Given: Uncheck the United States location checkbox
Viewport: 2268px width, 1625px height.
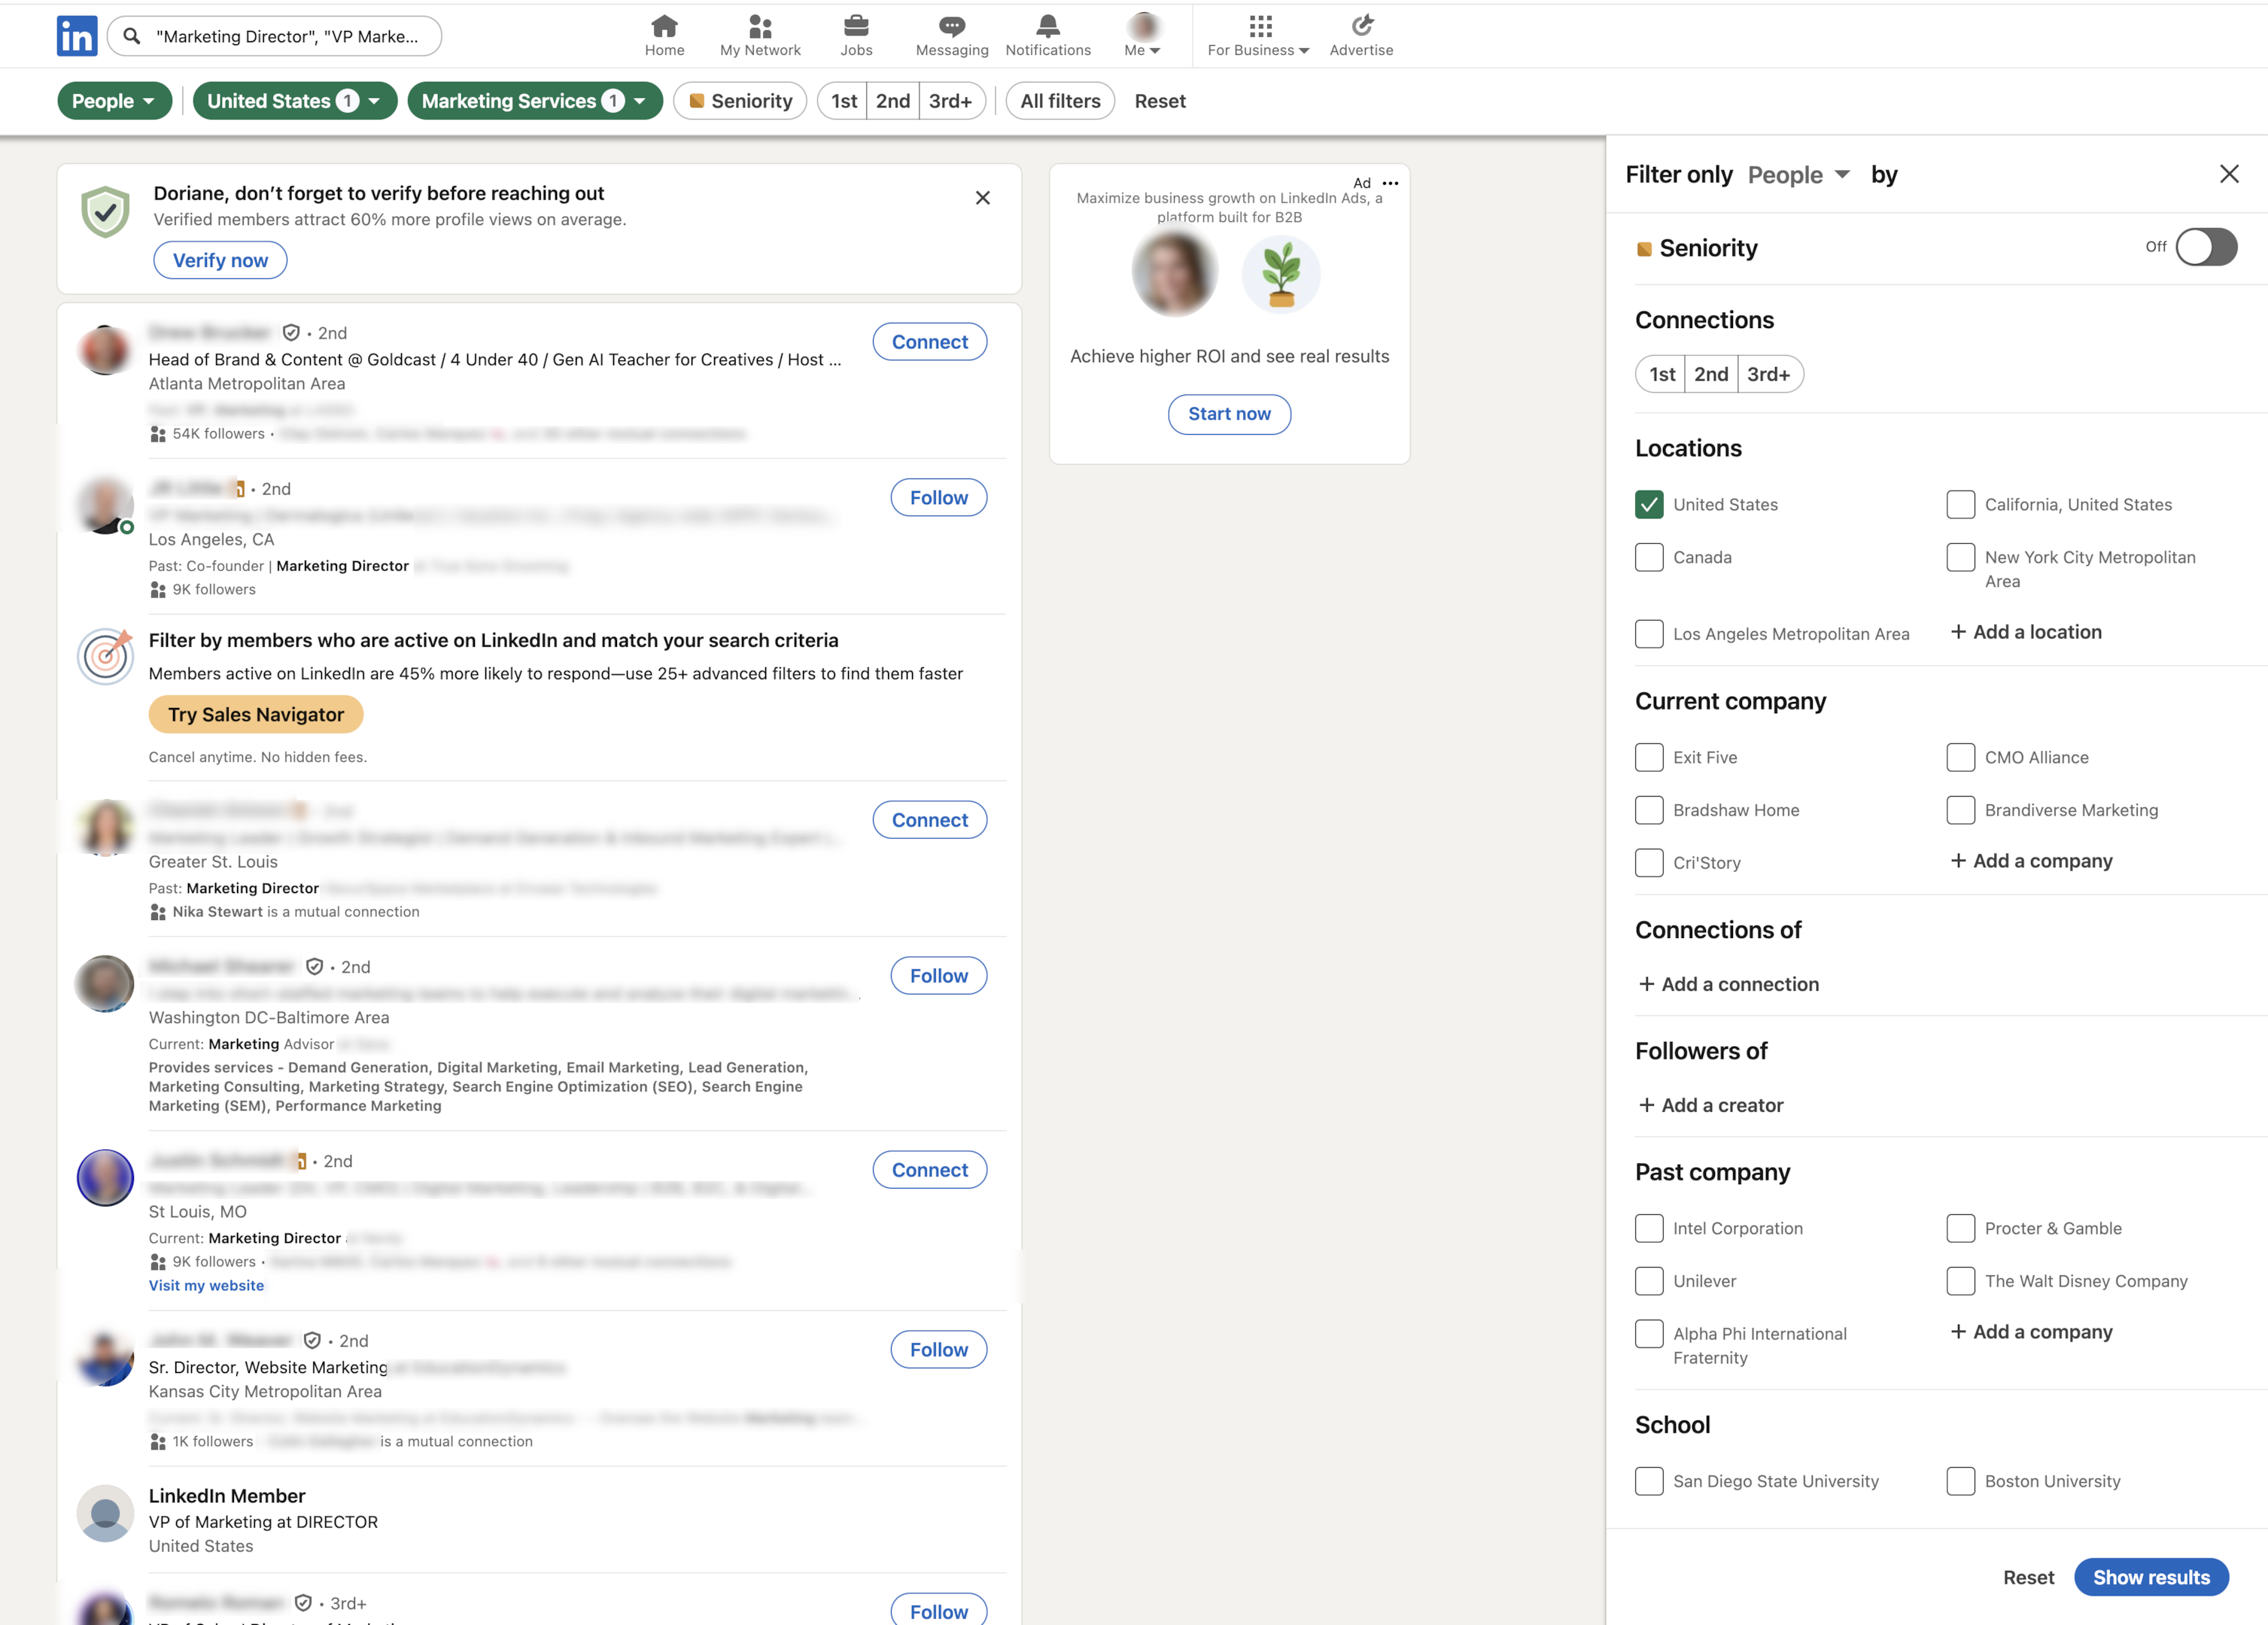Looking at the screenshot, I should coord(1649,505).
